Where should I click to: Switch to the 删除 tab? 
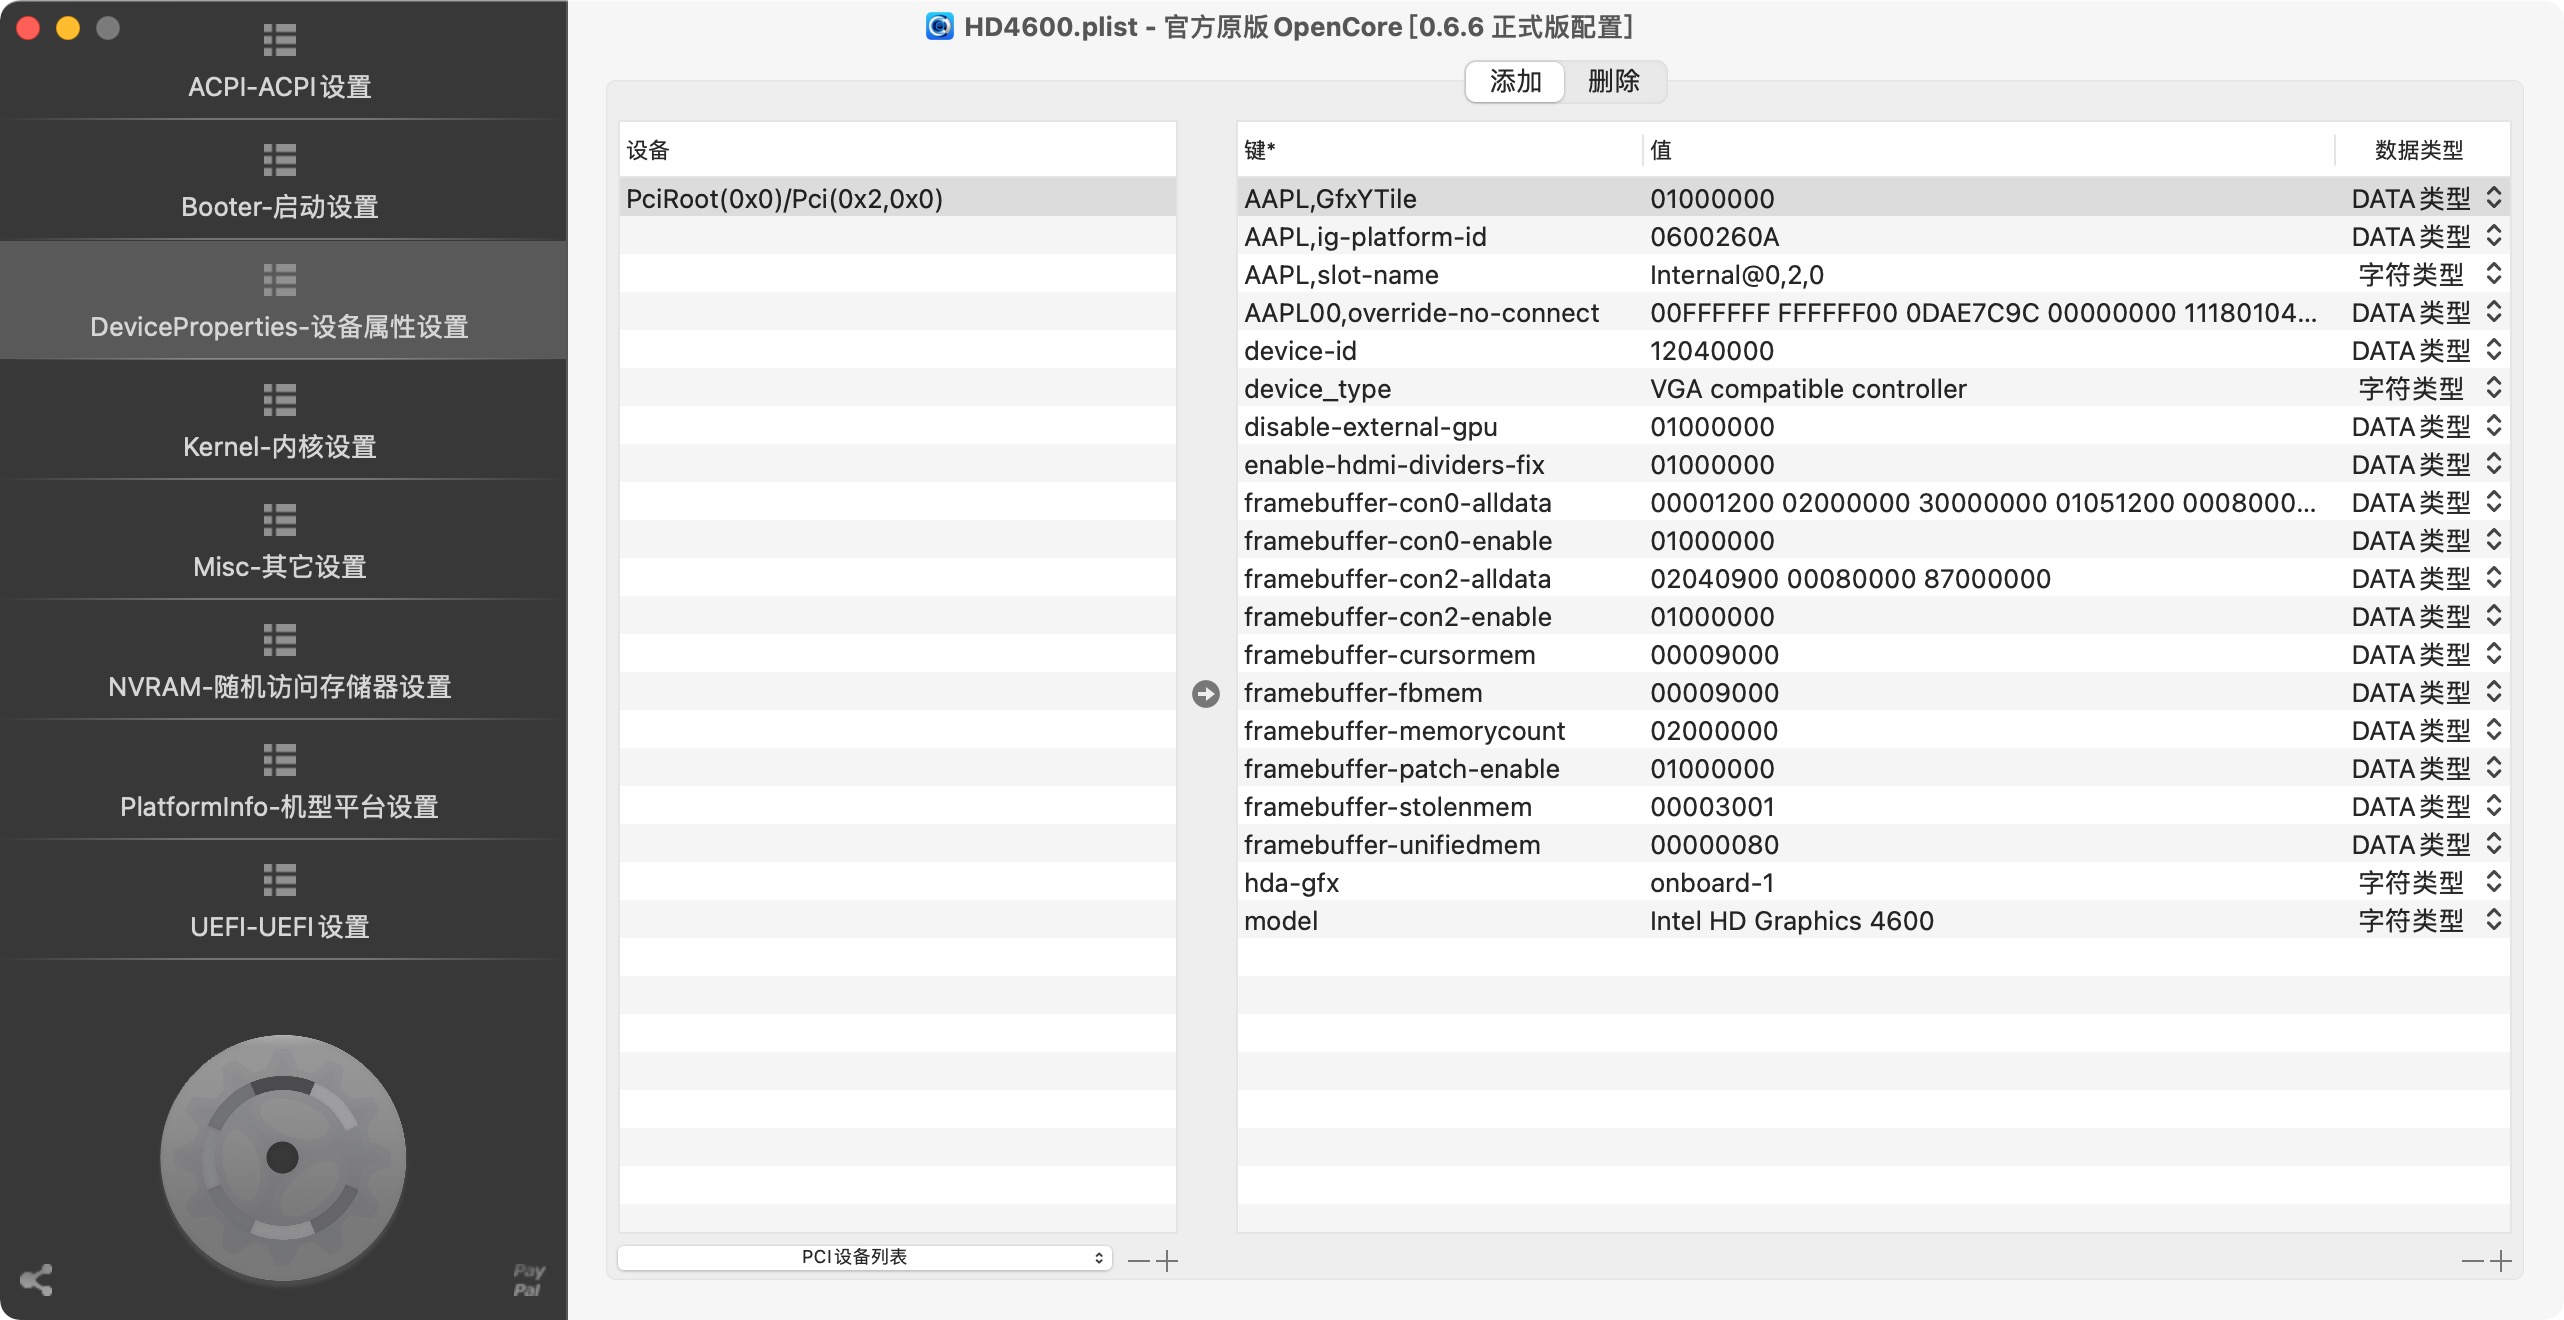click(x=1615, y=82)
